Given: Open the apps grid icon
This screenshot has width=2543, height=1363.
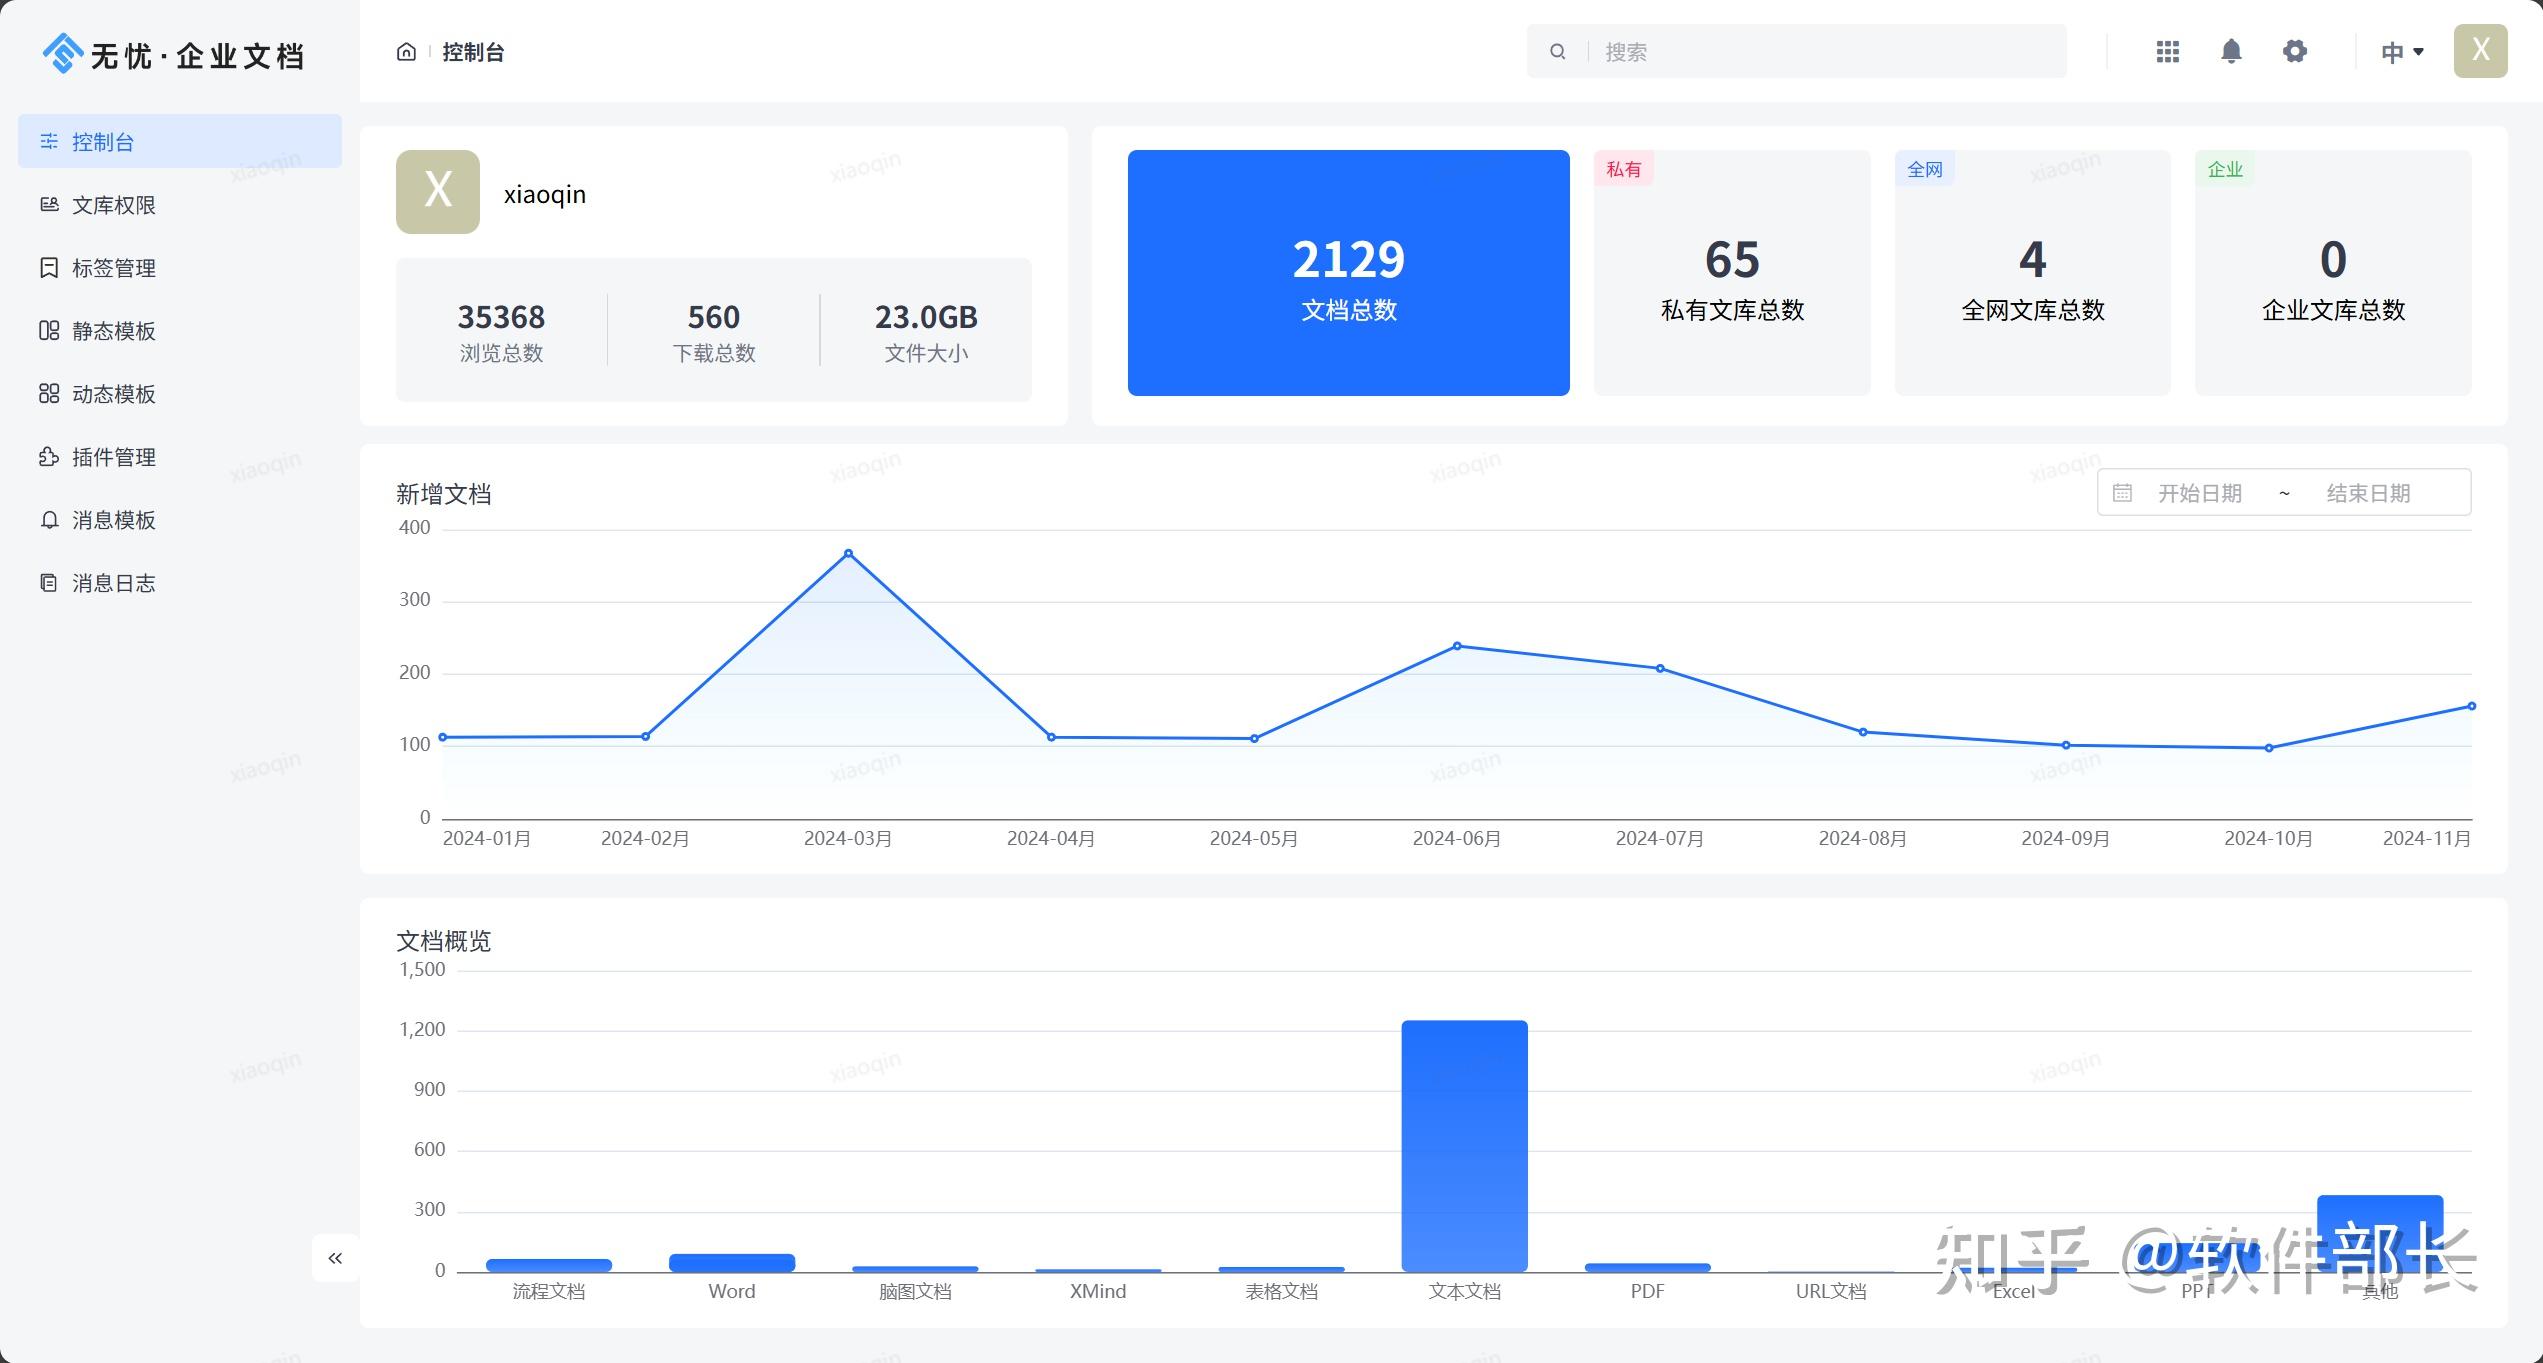Looking at the screenshot, I should tap(2167, 51).
